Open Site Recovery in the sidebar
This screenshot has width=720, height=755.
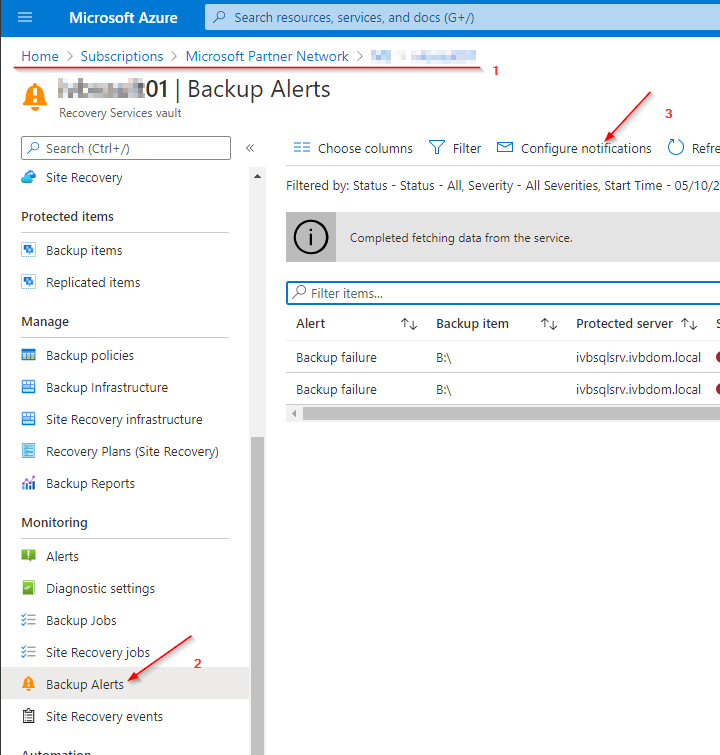click(84, 178)
